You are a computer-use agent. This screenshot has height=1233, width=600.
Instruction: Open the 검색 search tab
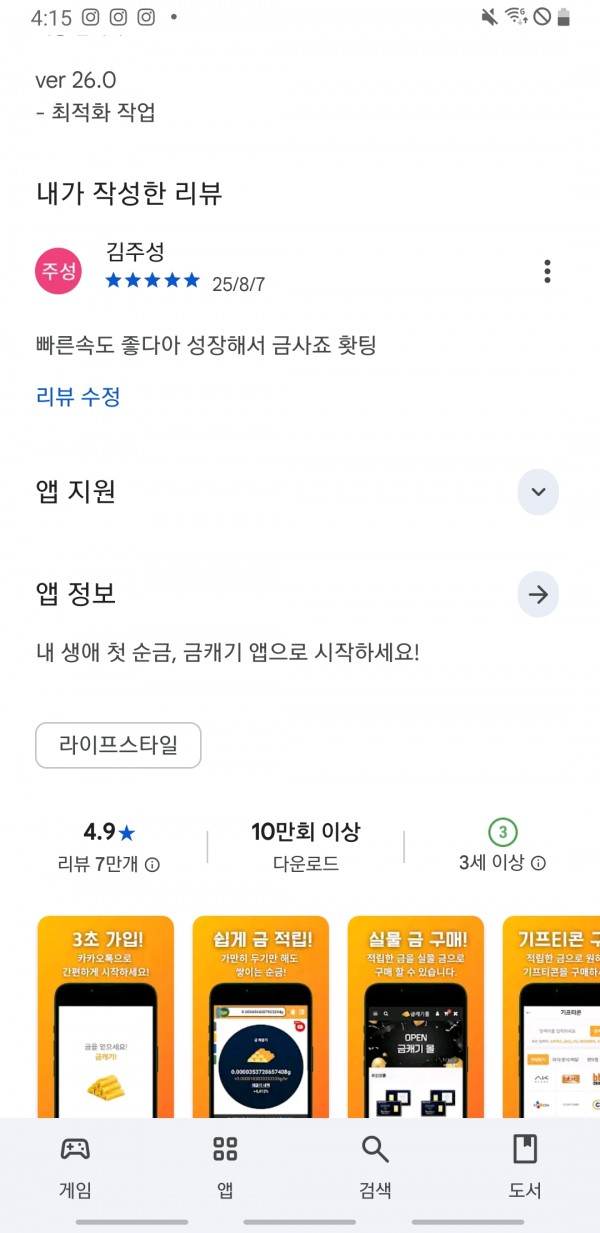(375, 1166)
